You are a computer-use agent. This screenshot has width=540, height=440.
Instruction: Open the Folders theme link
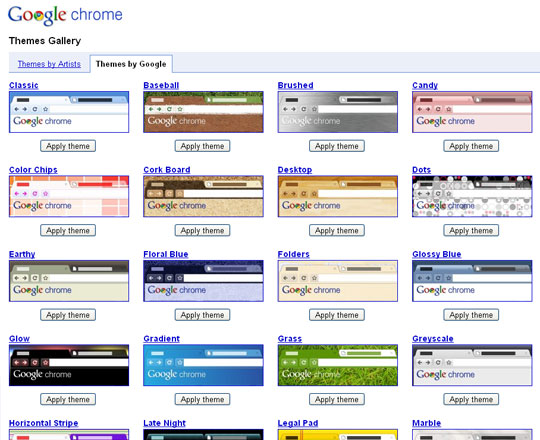pyautogui.click(x=294, y=254)
